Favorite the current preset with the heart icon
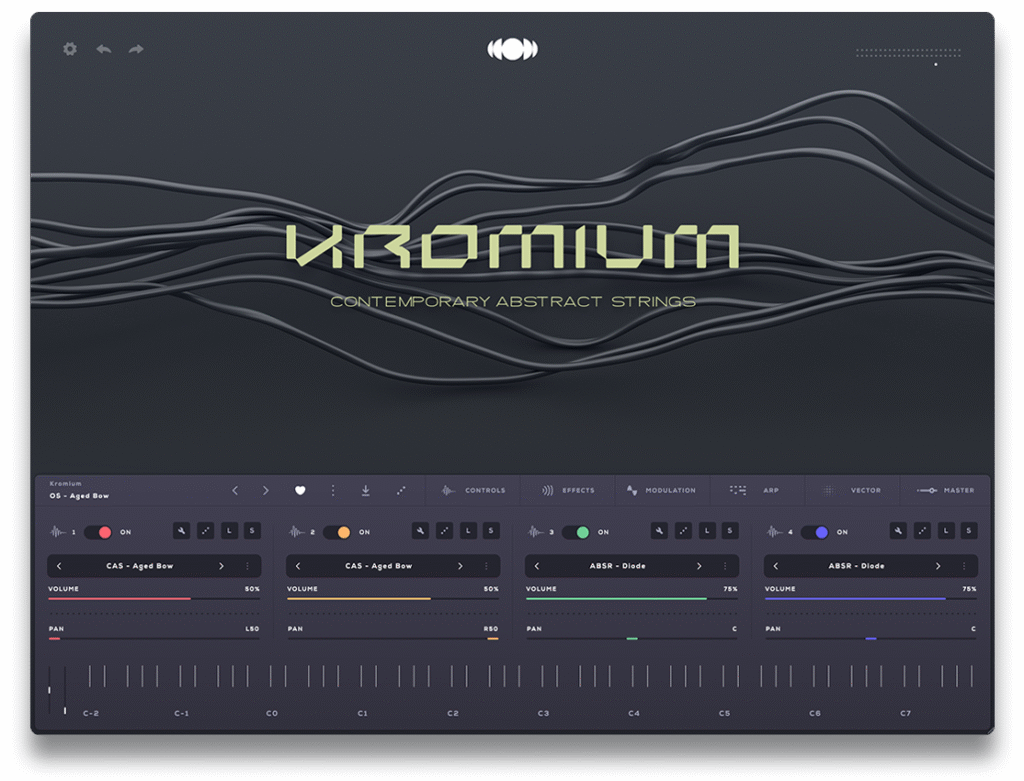This screenshot has height=781, width=1024. tap(300, 490)
